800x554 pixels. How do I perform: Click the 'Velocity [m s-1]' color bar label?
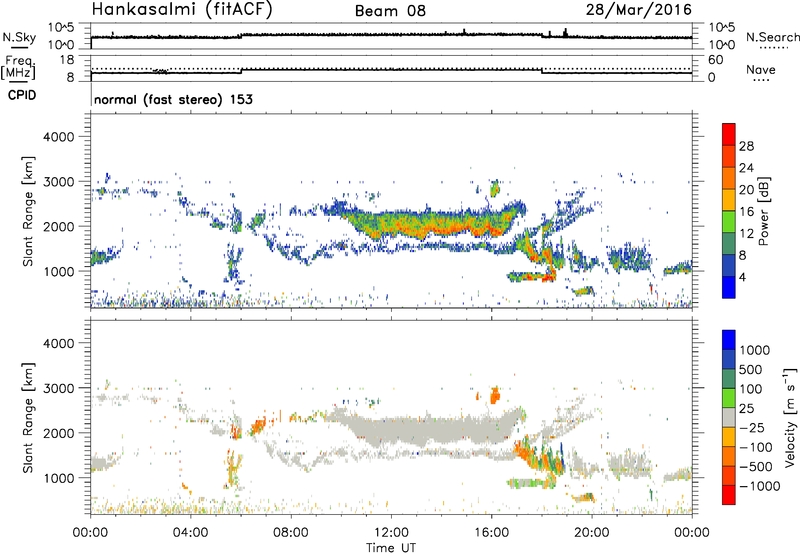790,417
